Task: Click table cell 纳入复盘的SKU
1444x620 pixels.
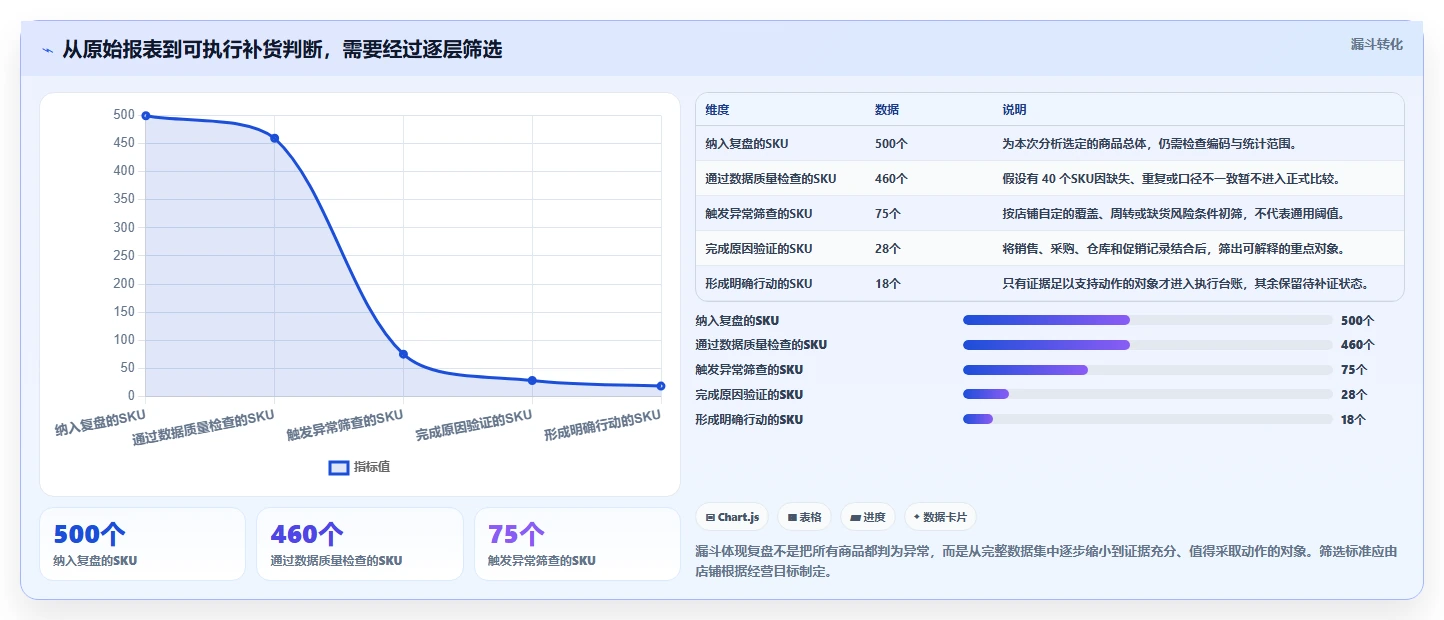Action: [x=747, y=144]
